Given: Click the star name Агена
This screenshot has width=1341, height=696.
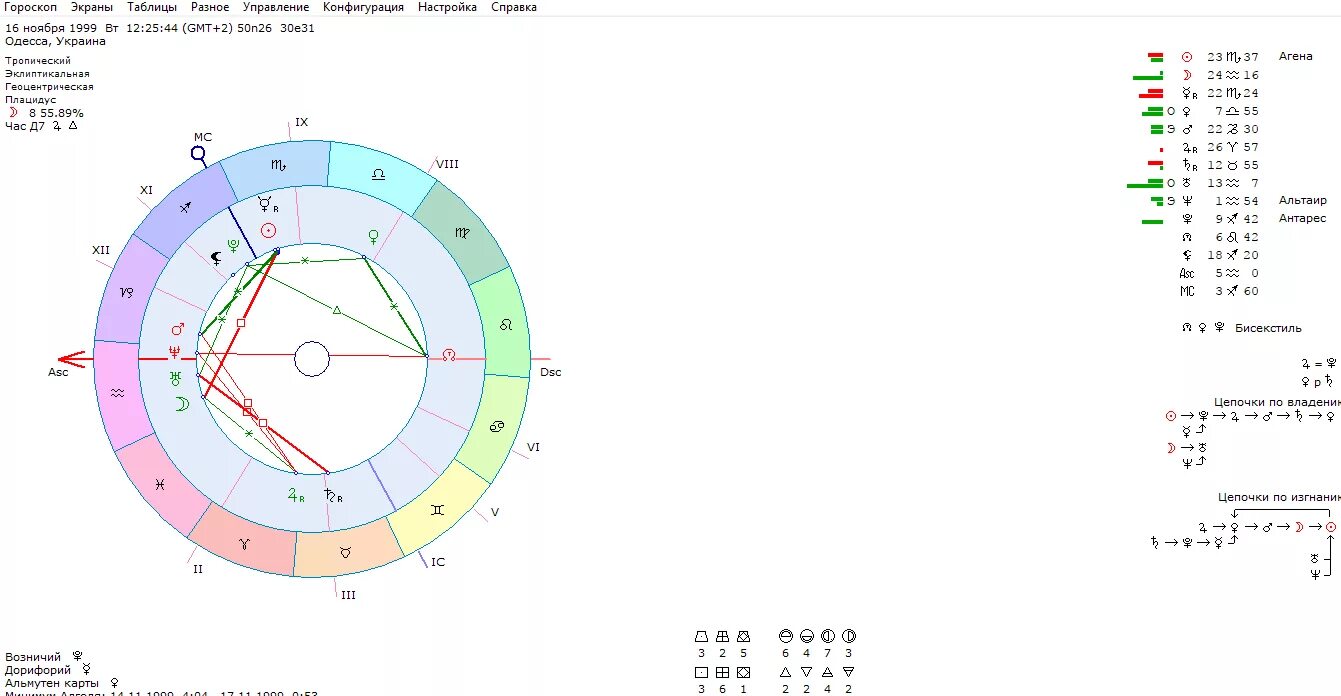Looking at the screenshot, I should pos(1295,56).
